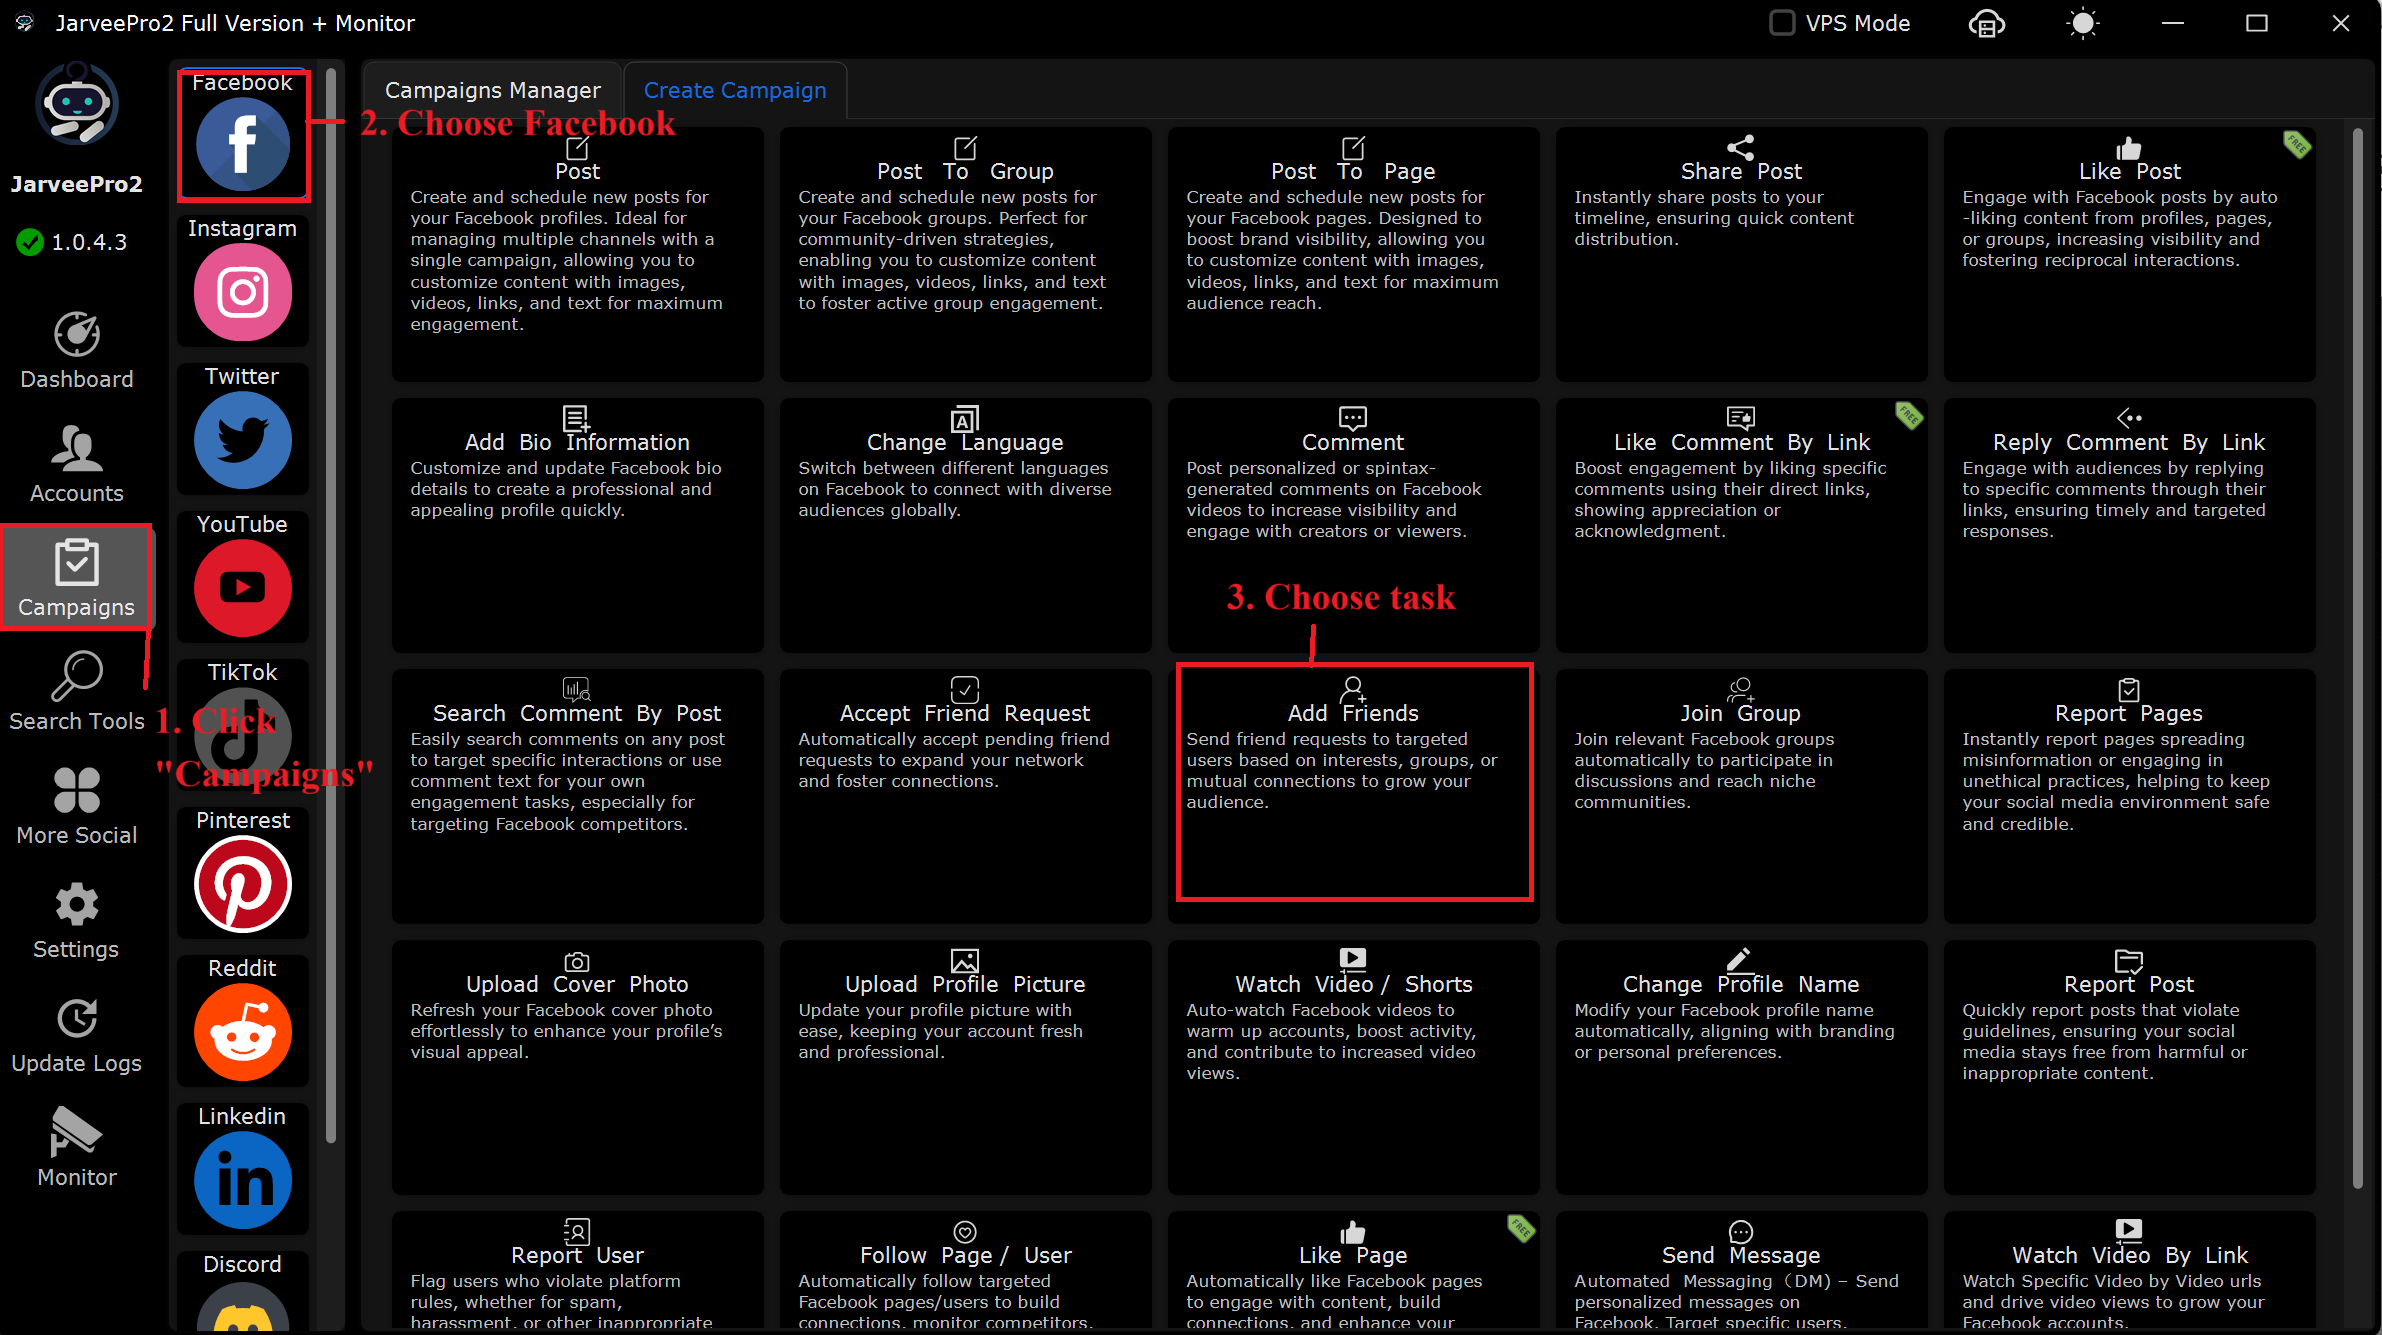Click the Watch Video By Link icon
Image resolution: width=2382 pixels, height=1335 pixels.
click(x=2129, y=1229)
